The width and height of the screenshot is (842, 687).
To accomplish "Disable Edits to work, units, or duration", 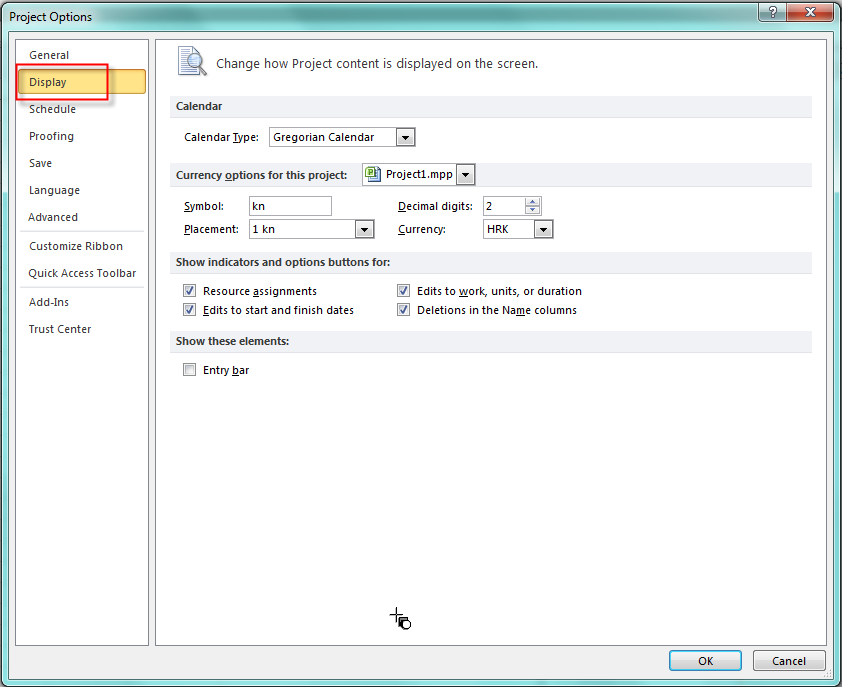I will click(x=403, y=291).
